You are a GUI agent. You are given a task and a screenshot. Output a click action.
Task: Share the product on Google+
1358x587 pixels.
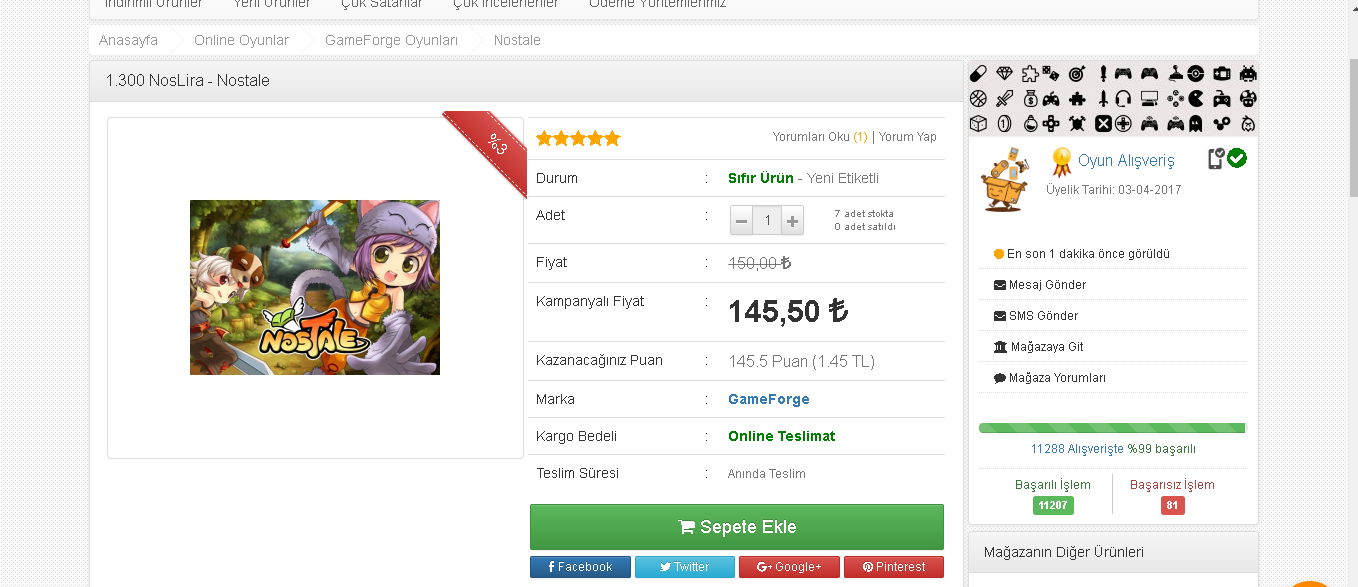tap(789, 567)
